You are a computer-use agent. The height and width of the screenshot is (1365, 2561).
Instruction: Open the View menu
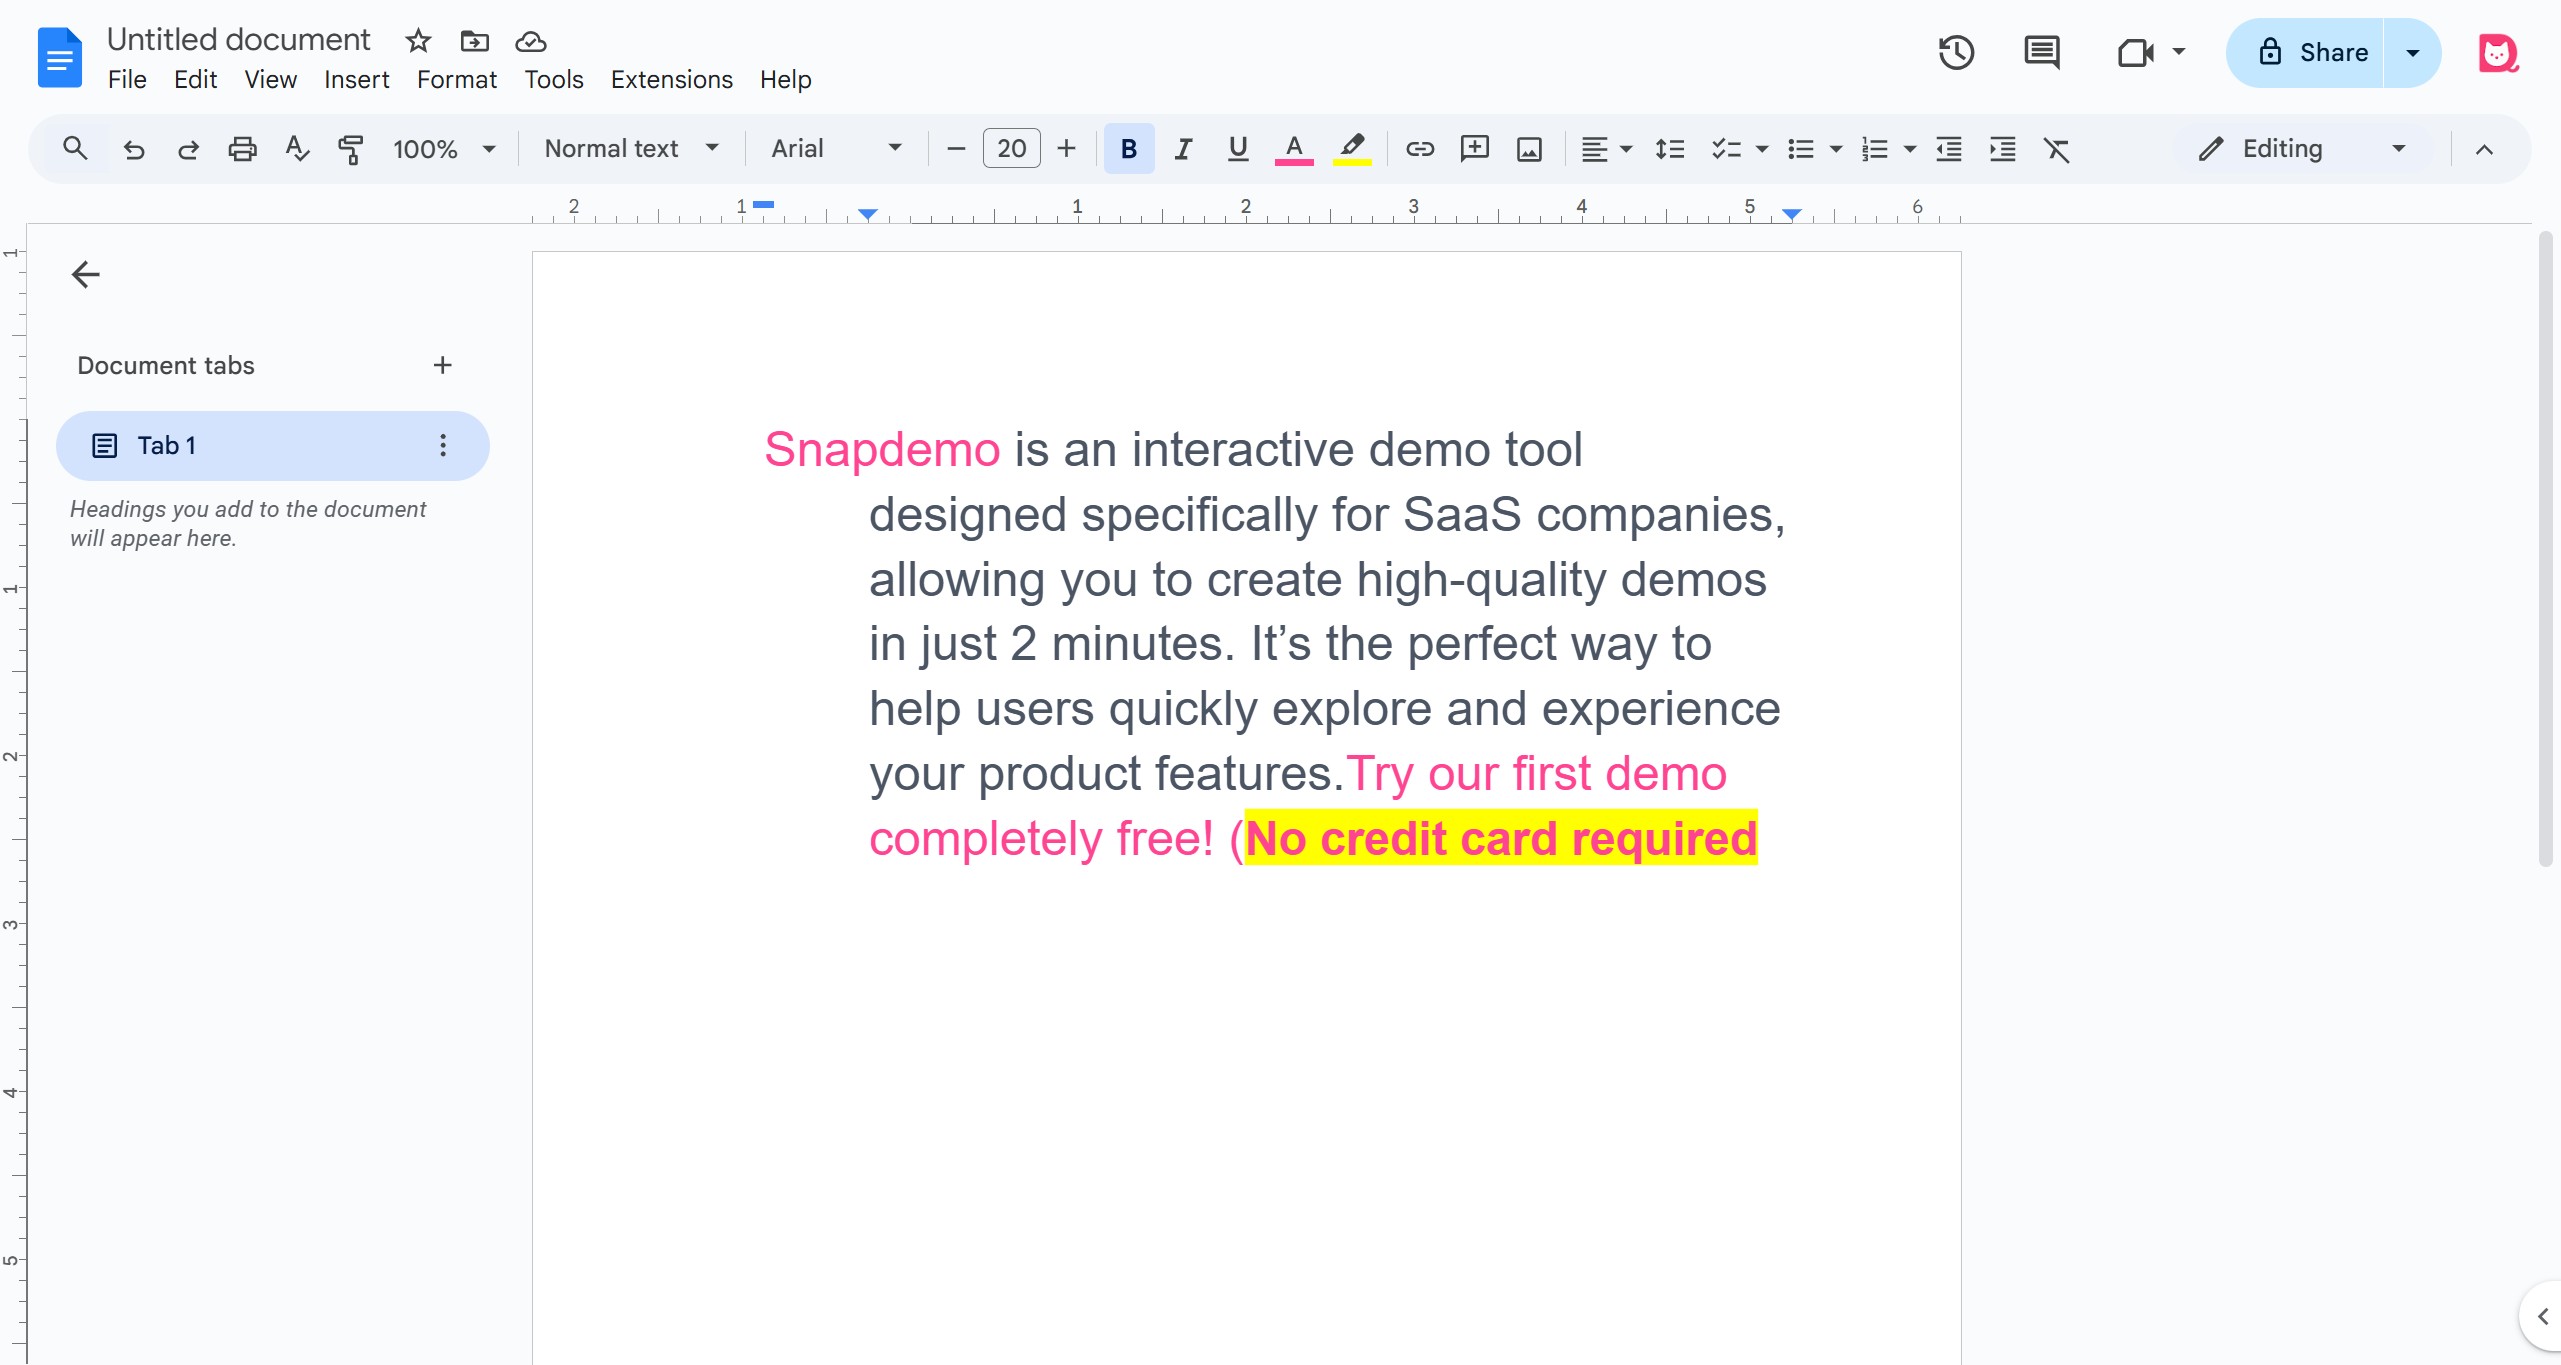270,80
